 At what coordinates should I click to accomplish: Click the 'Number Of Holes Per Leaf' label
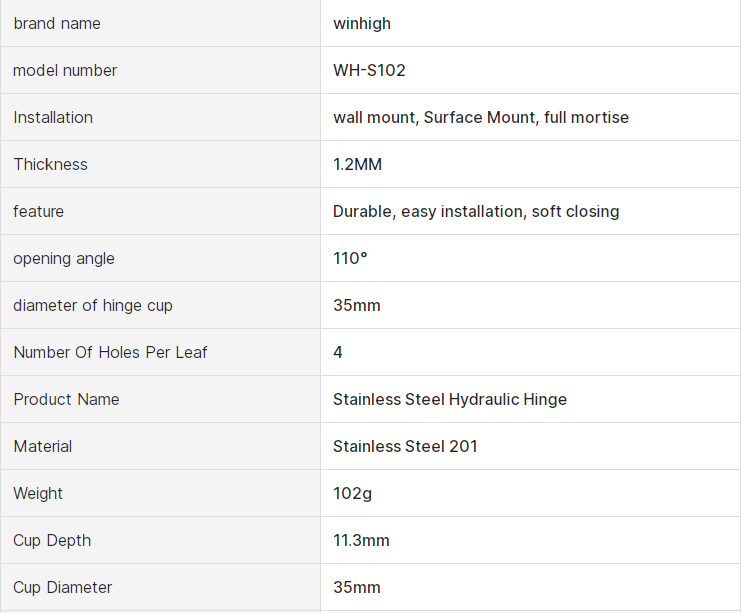110,352
